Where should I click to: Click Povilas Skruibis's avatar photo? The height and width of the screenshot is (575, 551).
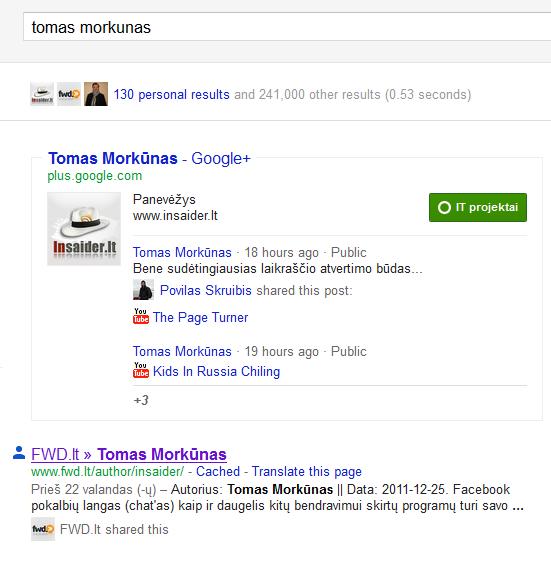click(x=143, y=290)
